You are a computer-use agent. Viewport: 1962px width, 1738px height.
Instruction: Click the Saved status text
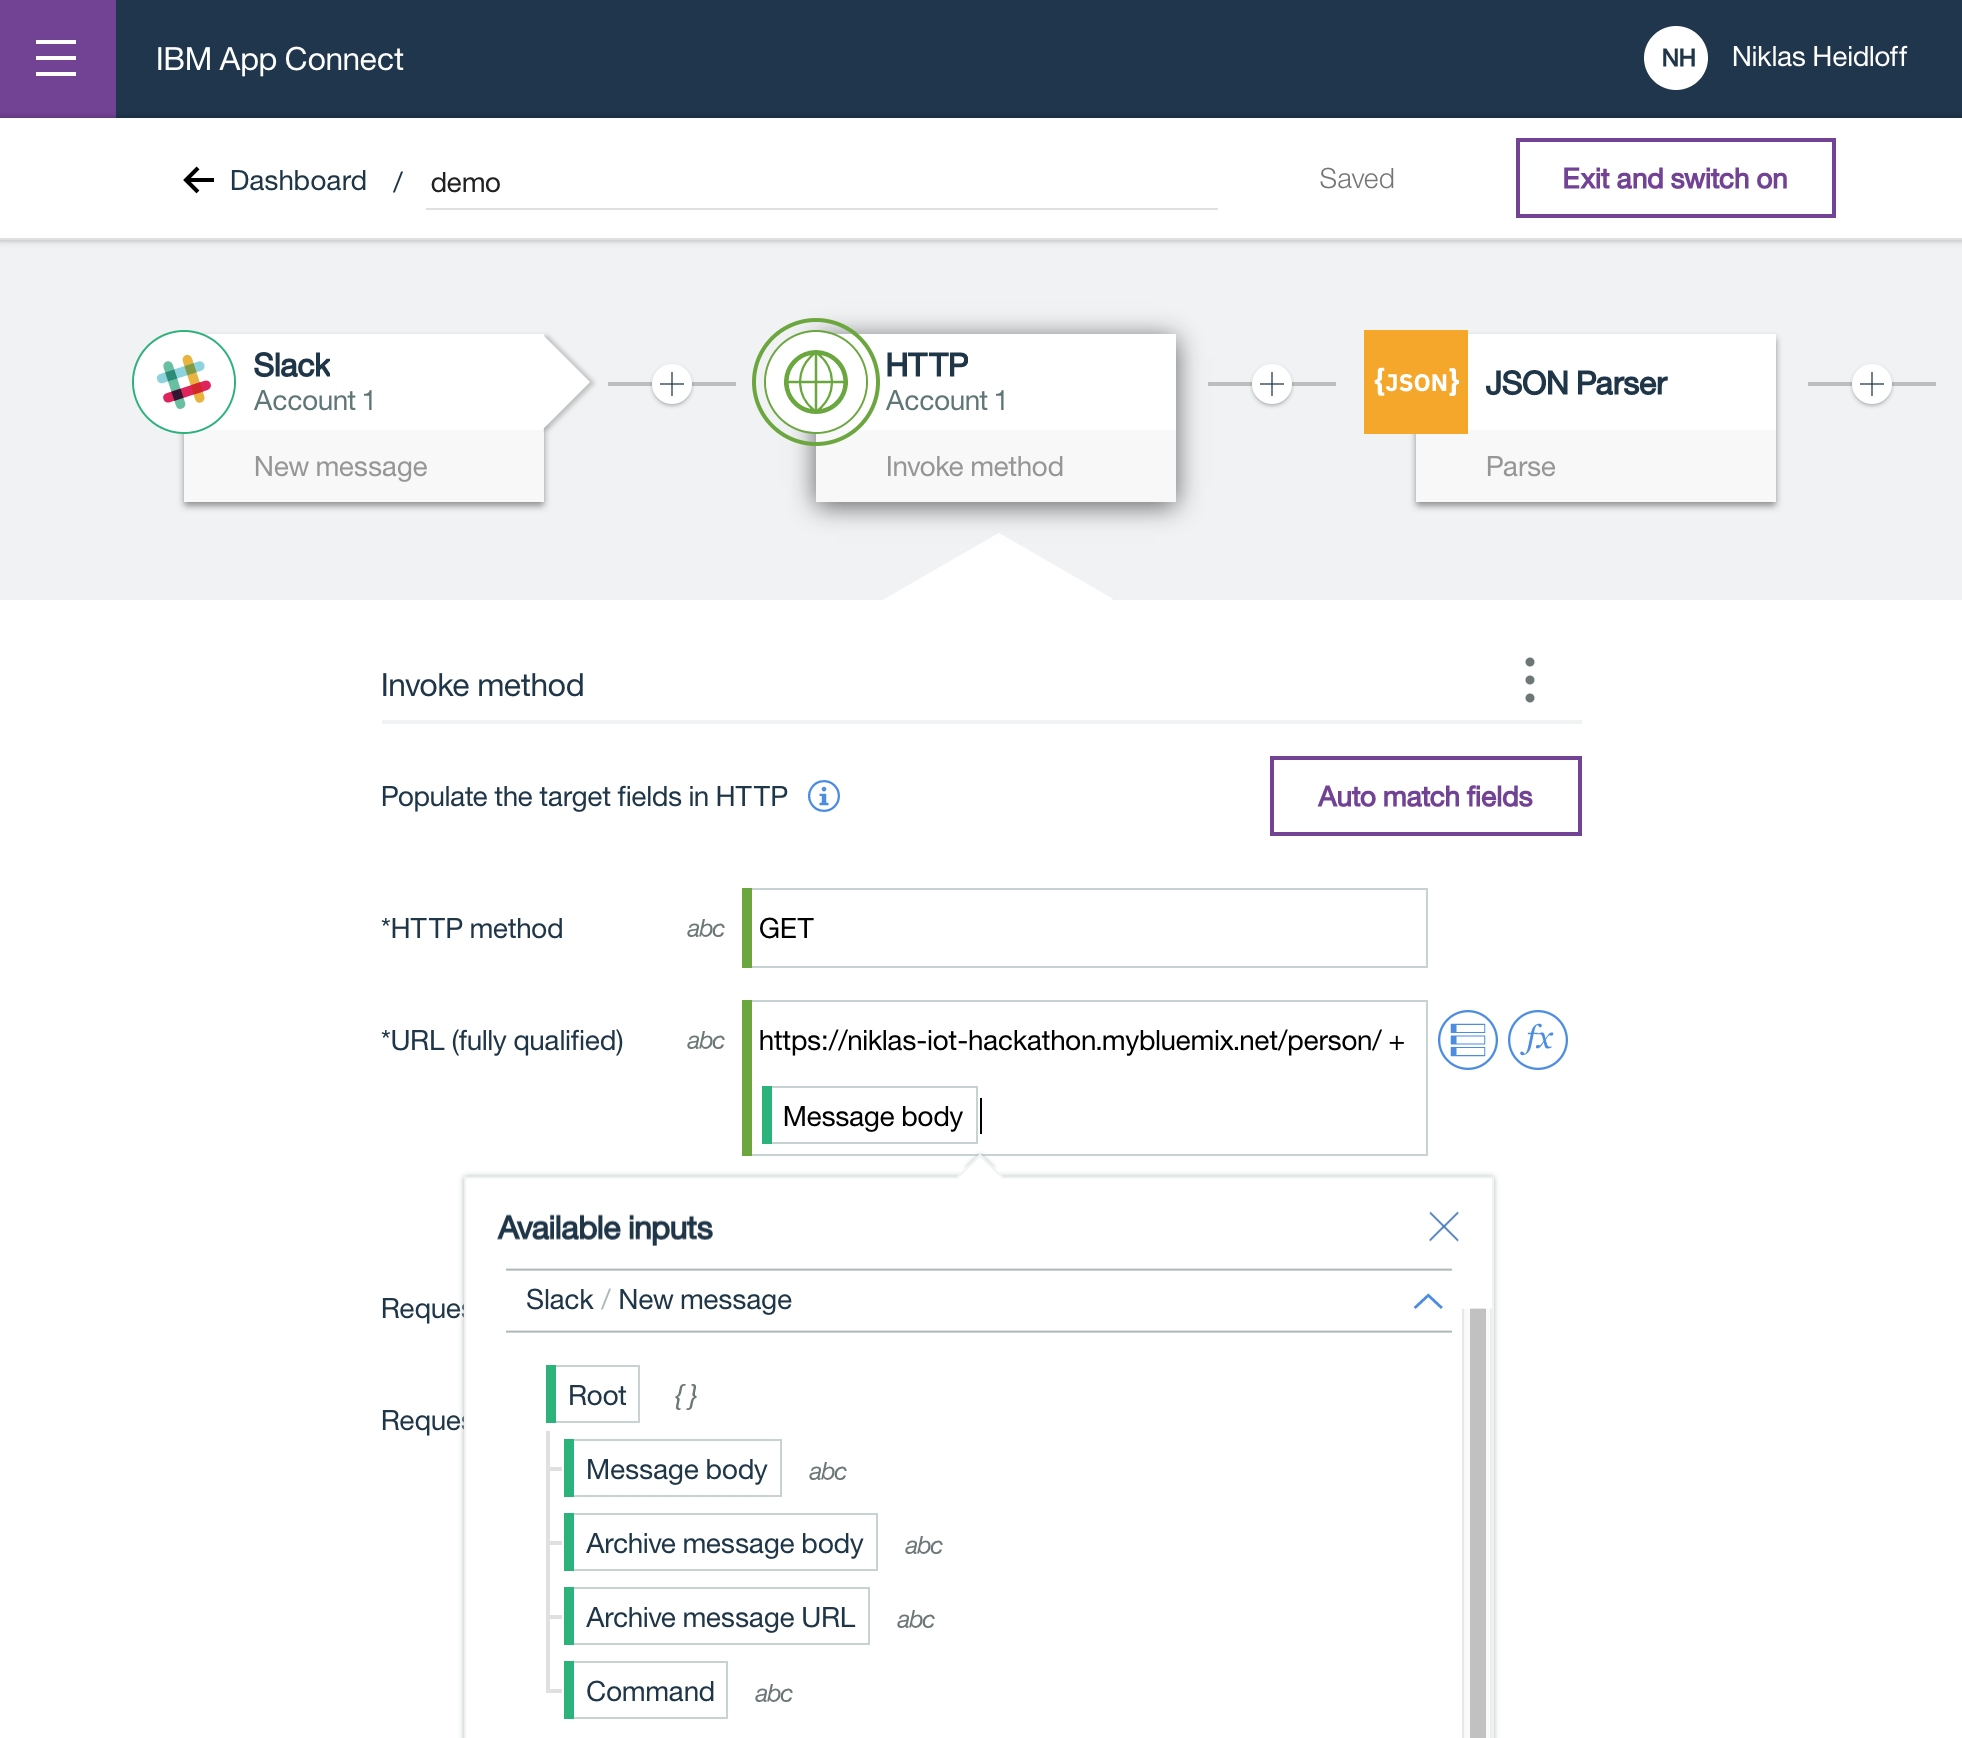[x=1356, y=179]
